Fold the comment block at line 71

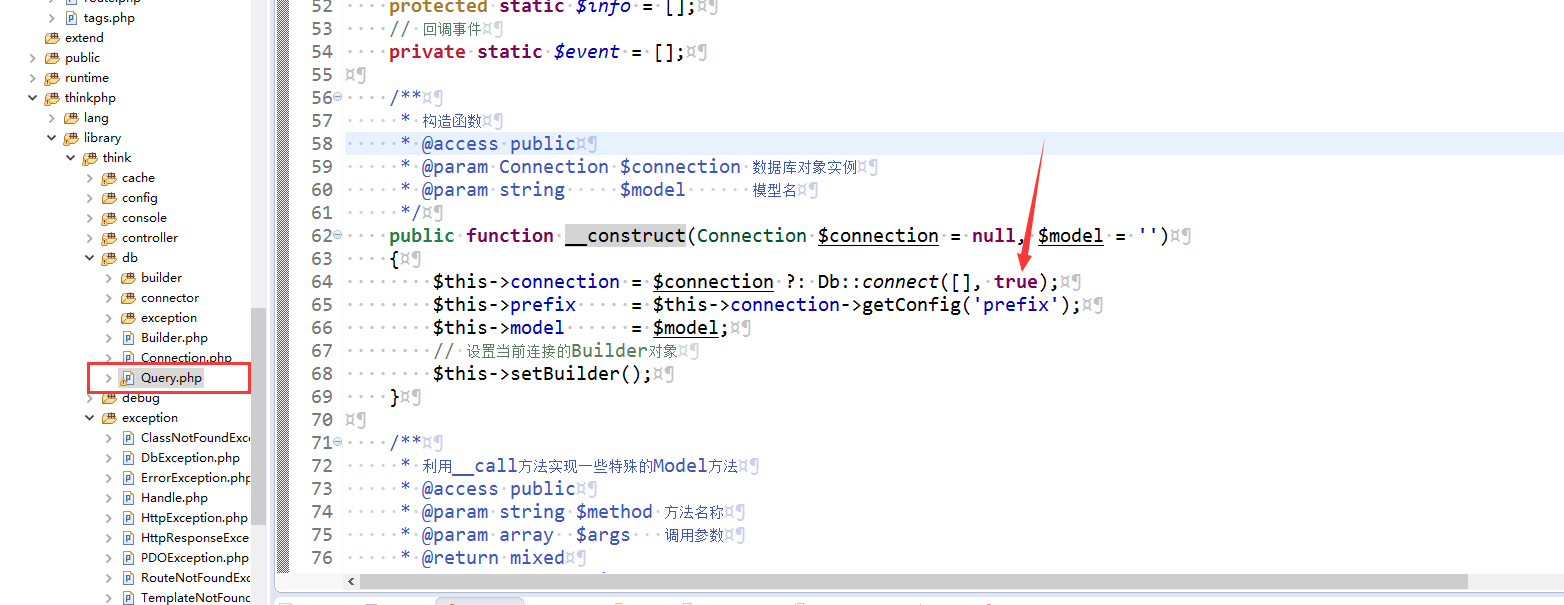coord(337,442)
